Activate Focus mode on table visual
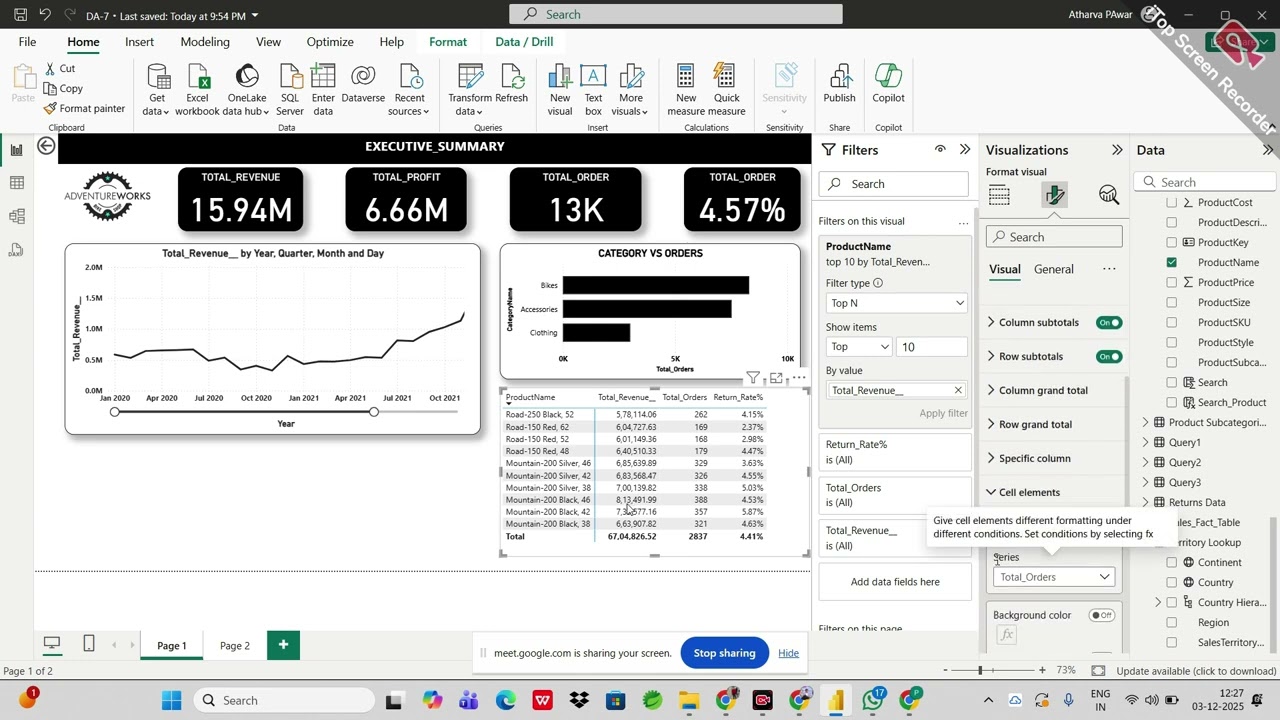This screenshot has height=720, width=1280. click(x=776, y=378)
